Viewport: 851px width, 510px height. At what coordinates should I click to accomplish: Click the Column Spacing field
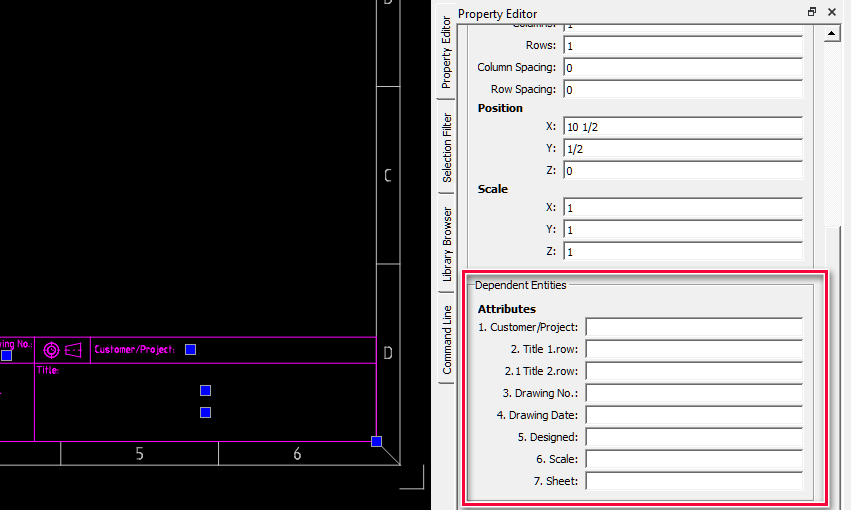tap(683, 68)
